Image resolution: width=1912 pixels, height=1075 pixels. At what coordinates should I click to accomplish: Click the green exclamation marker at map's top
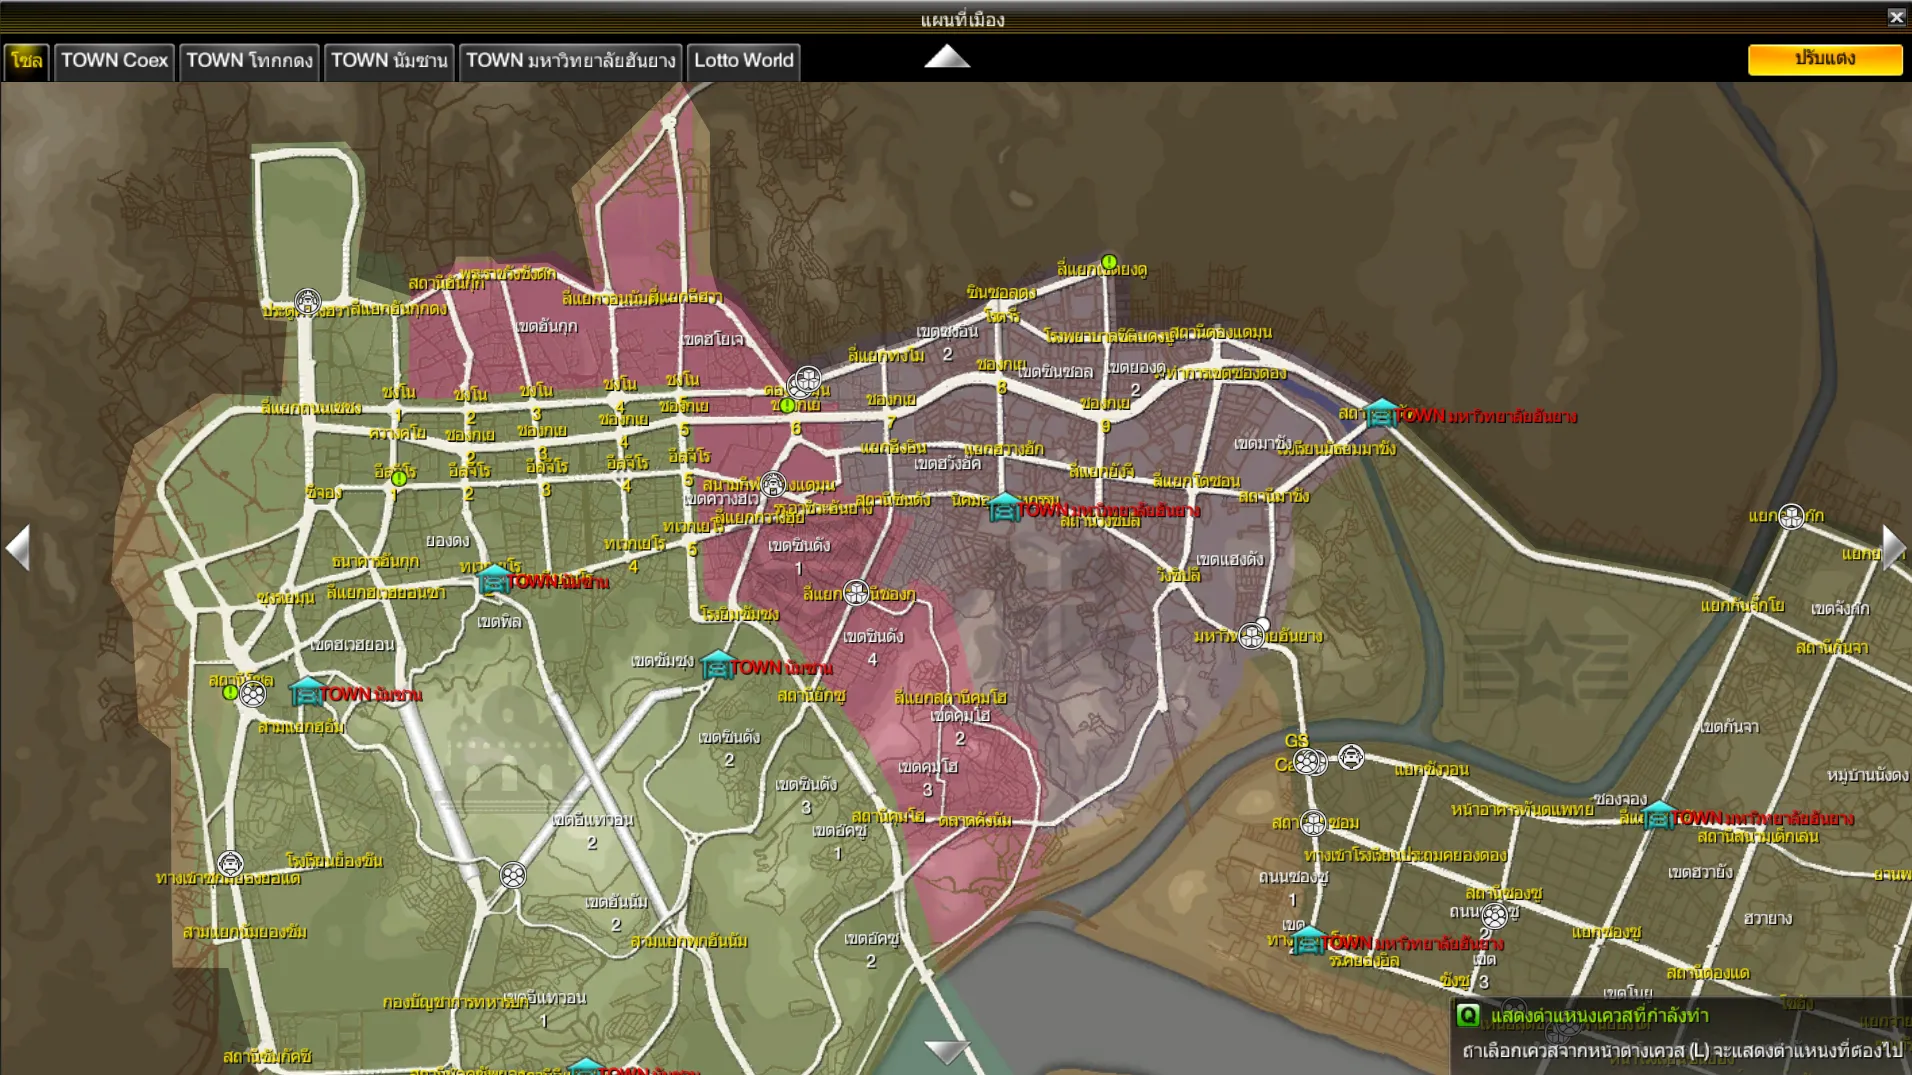(1109, 262)
